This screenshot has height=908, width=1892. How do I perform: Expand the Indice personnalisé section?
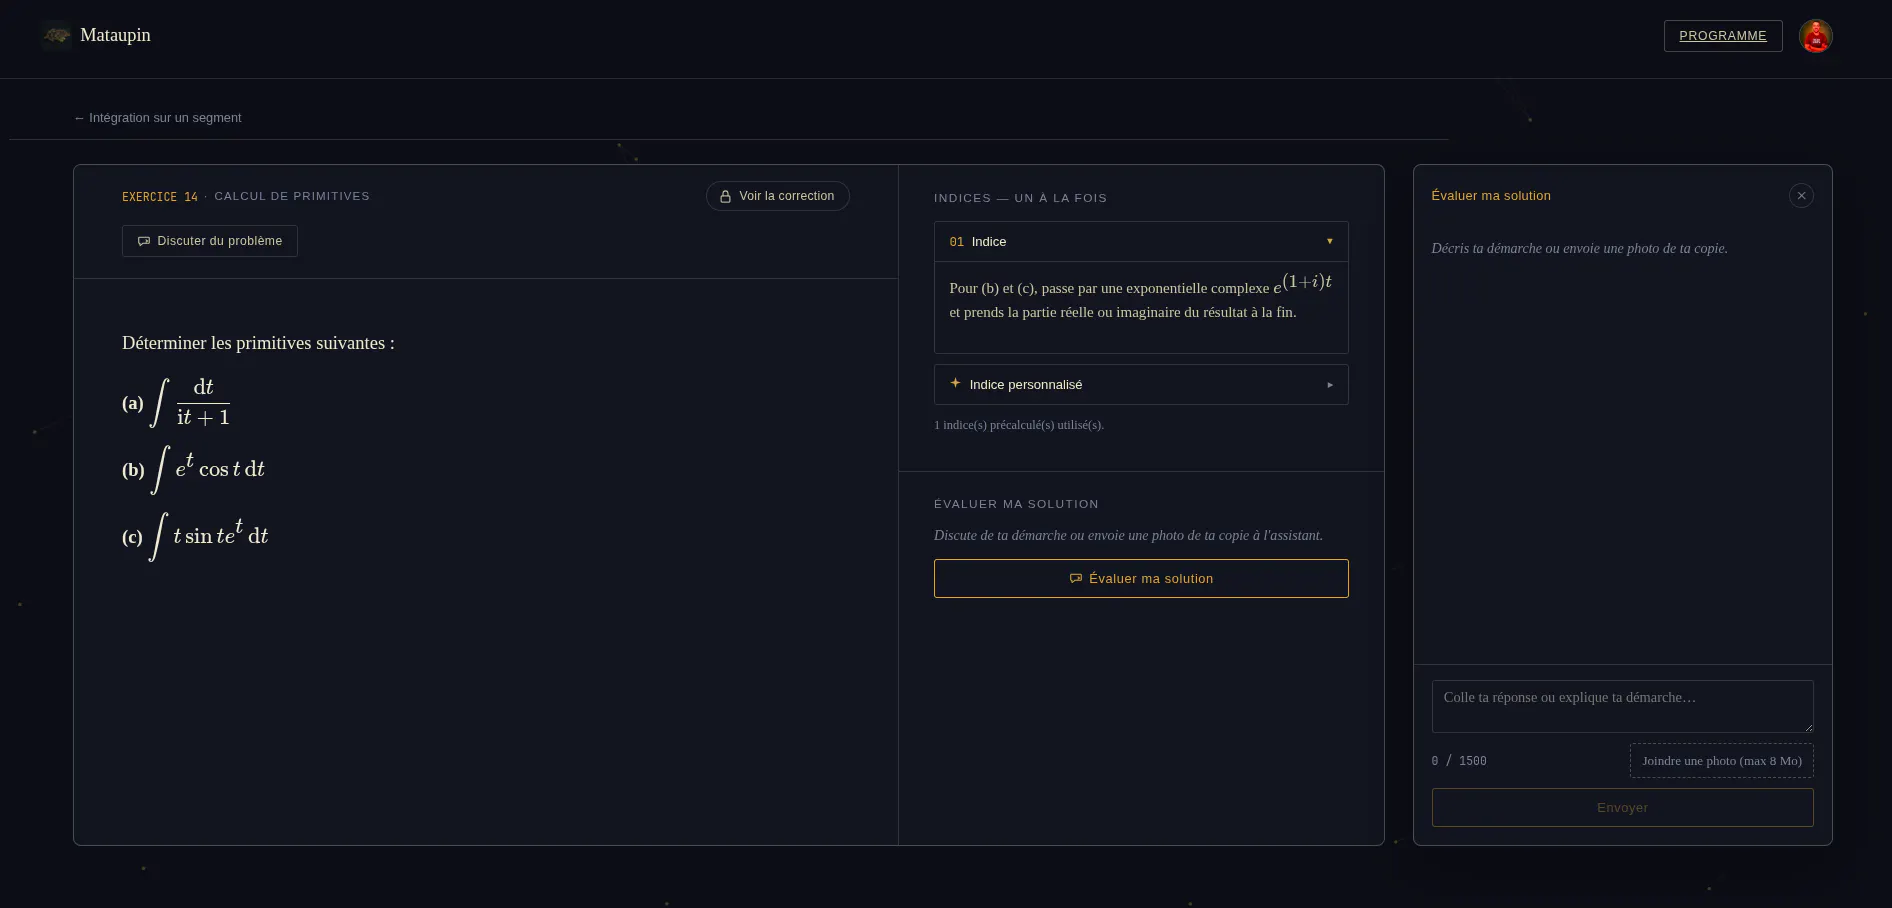1141,385
